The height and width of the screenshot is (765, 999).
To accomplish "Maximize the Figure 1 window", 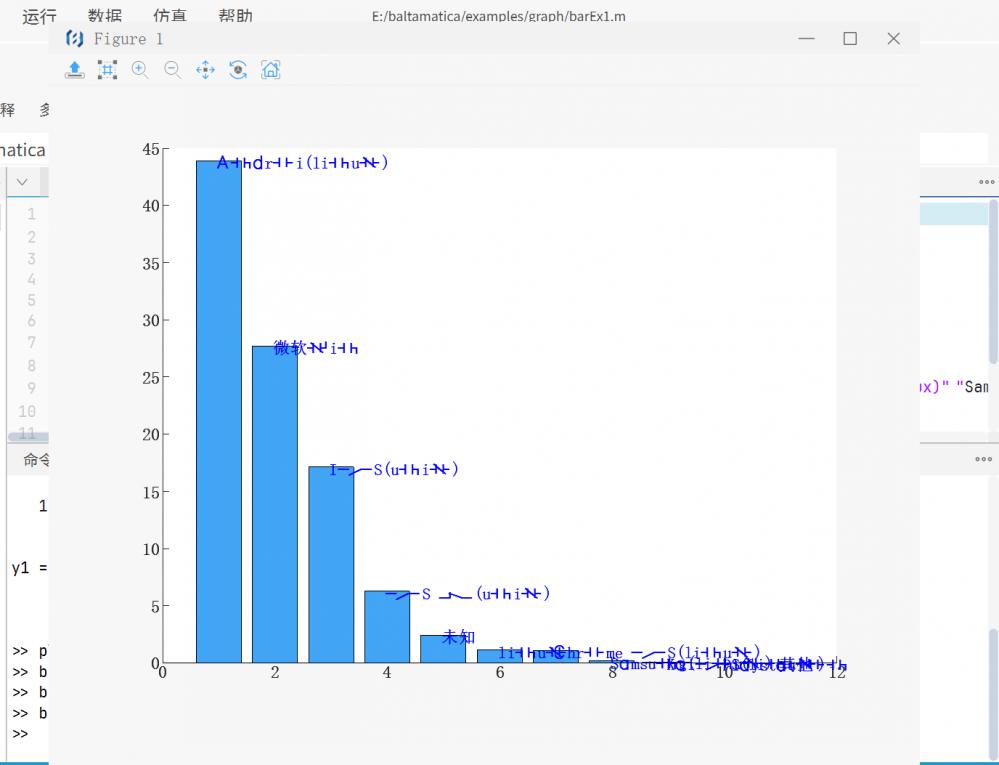I will point(850,39).
